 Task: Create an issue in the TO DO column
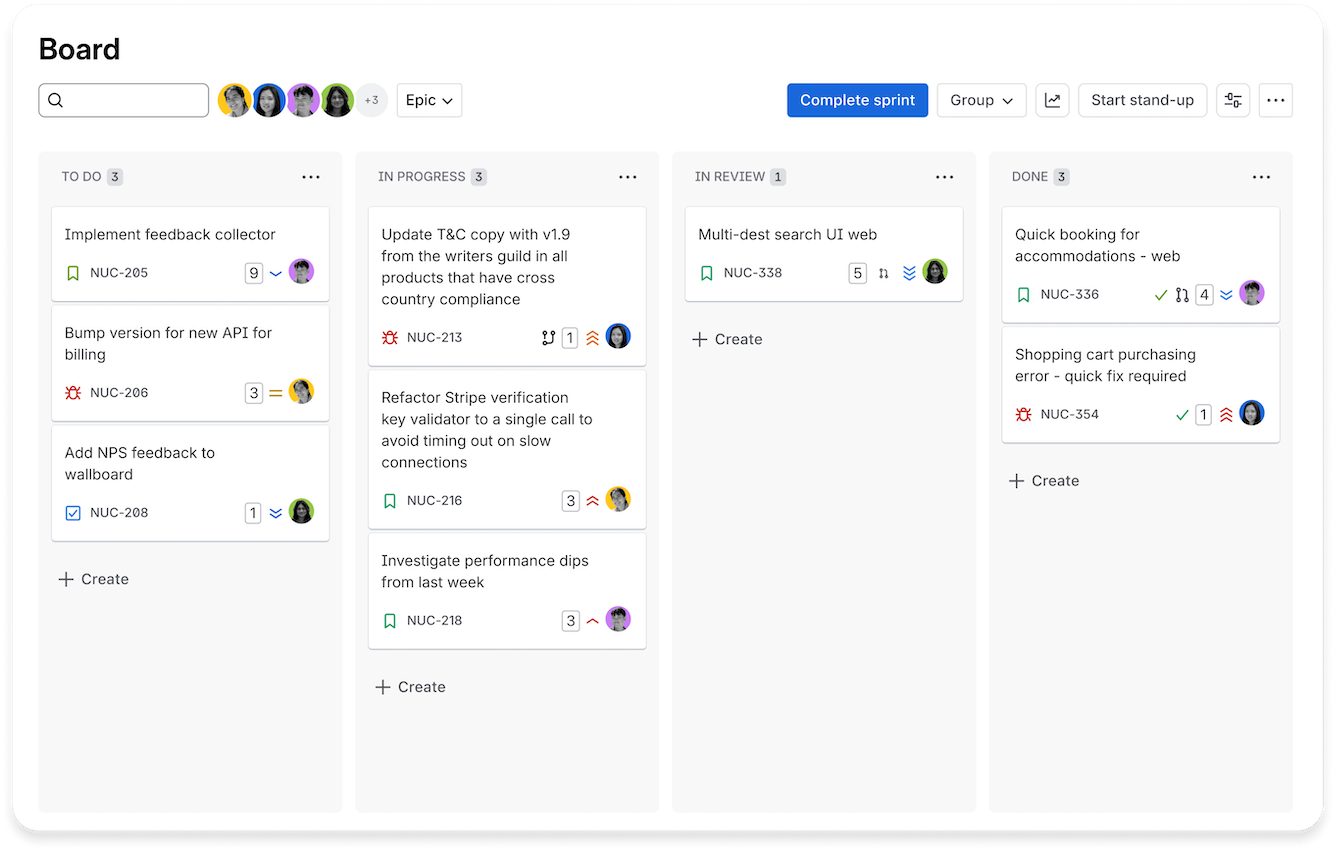click(94, 580)
